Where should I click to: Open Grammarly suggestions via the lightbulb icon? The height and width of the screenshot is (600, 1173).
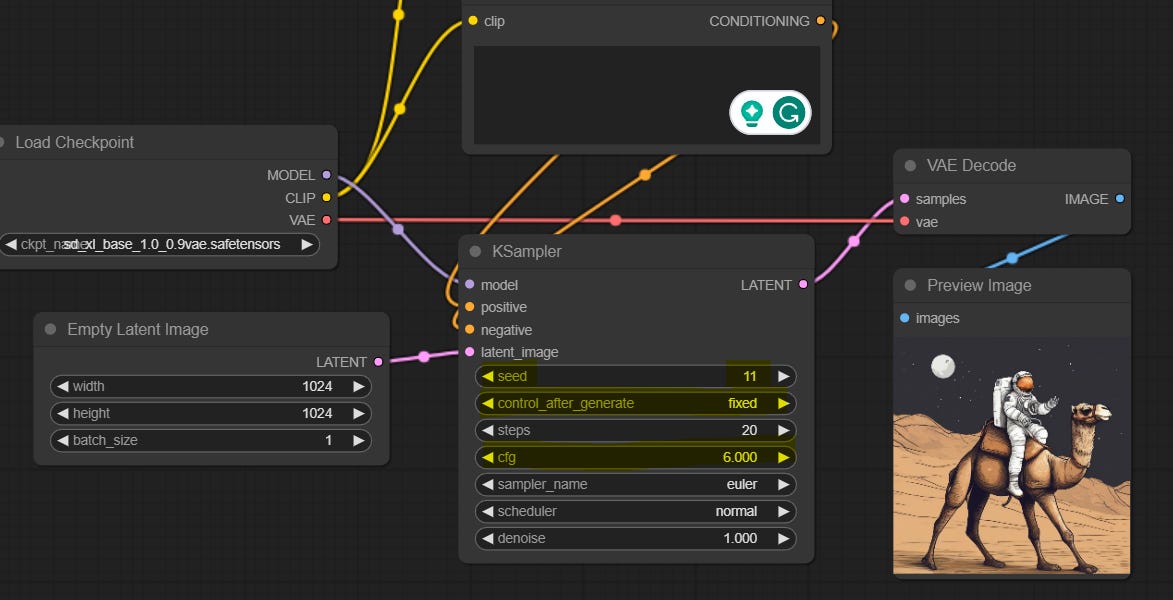[748, 113]
